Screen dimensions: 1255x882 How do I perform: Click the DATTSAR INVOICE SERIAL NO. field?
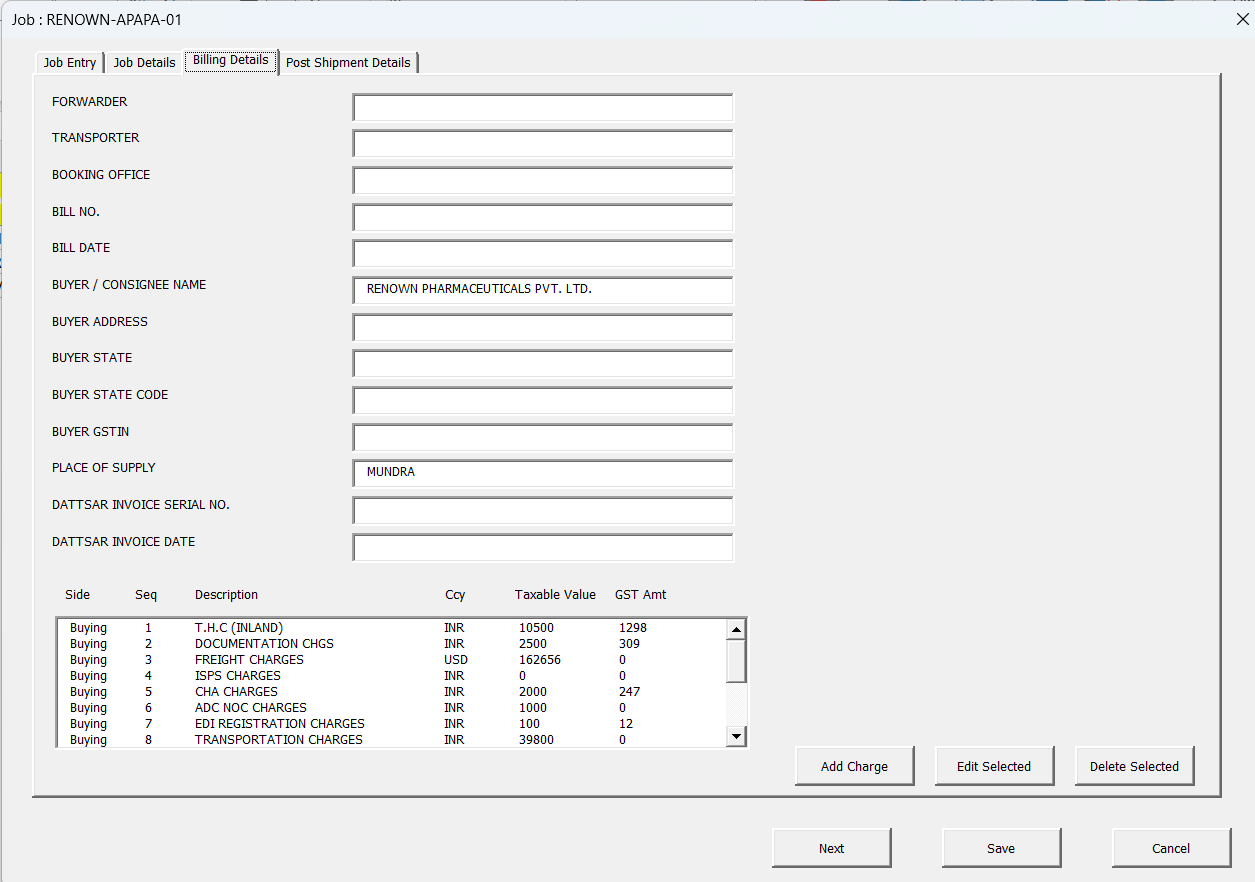pyautogui.click(x=543, y=511)
